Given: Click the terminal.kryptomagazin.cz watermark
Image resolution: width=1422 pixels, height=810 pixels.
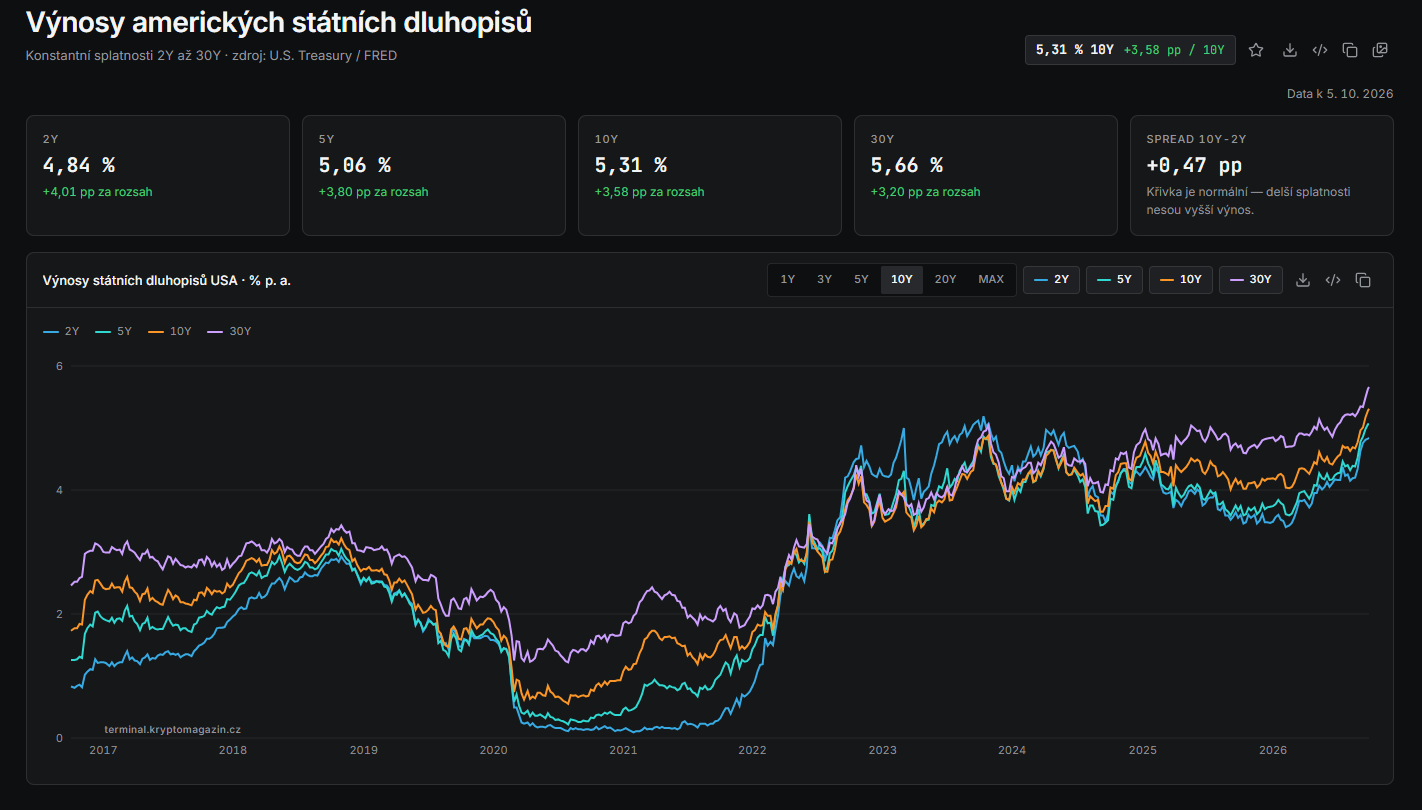Looking at the screenshot, I should click(172, 730).
